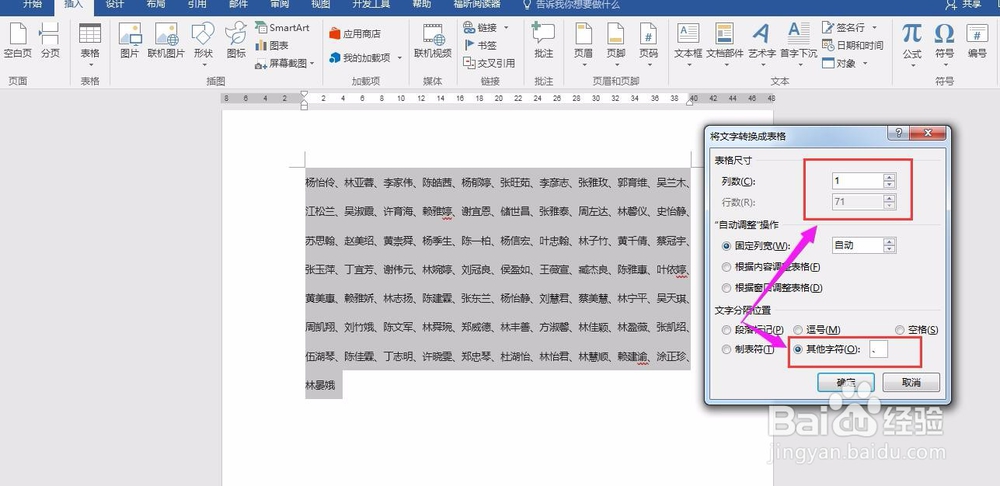1000x486 pixels.
Task: Insert a text box (文本框)
Action: click(x=688, y=45)
